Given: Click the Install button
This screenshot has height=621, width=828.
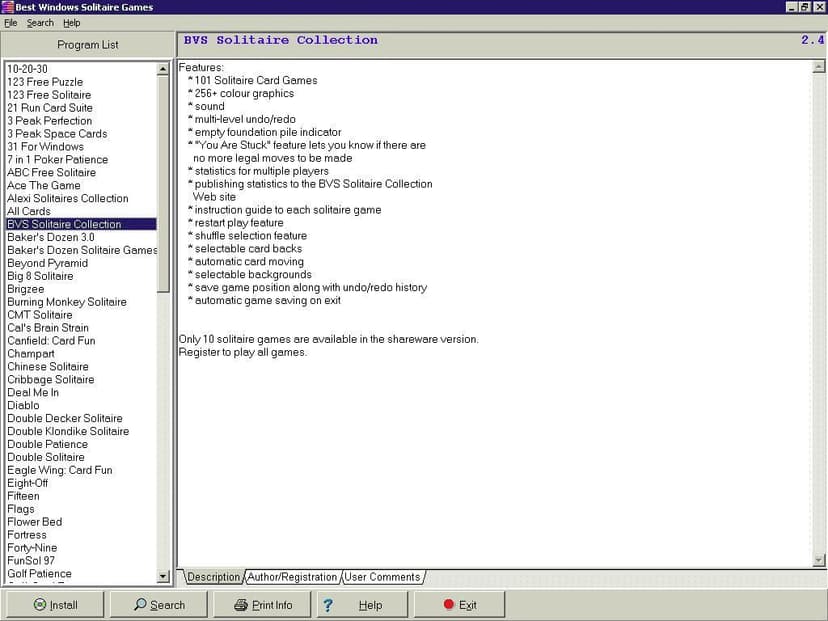Looking at the screenshot, I should [x=55, y=605].
